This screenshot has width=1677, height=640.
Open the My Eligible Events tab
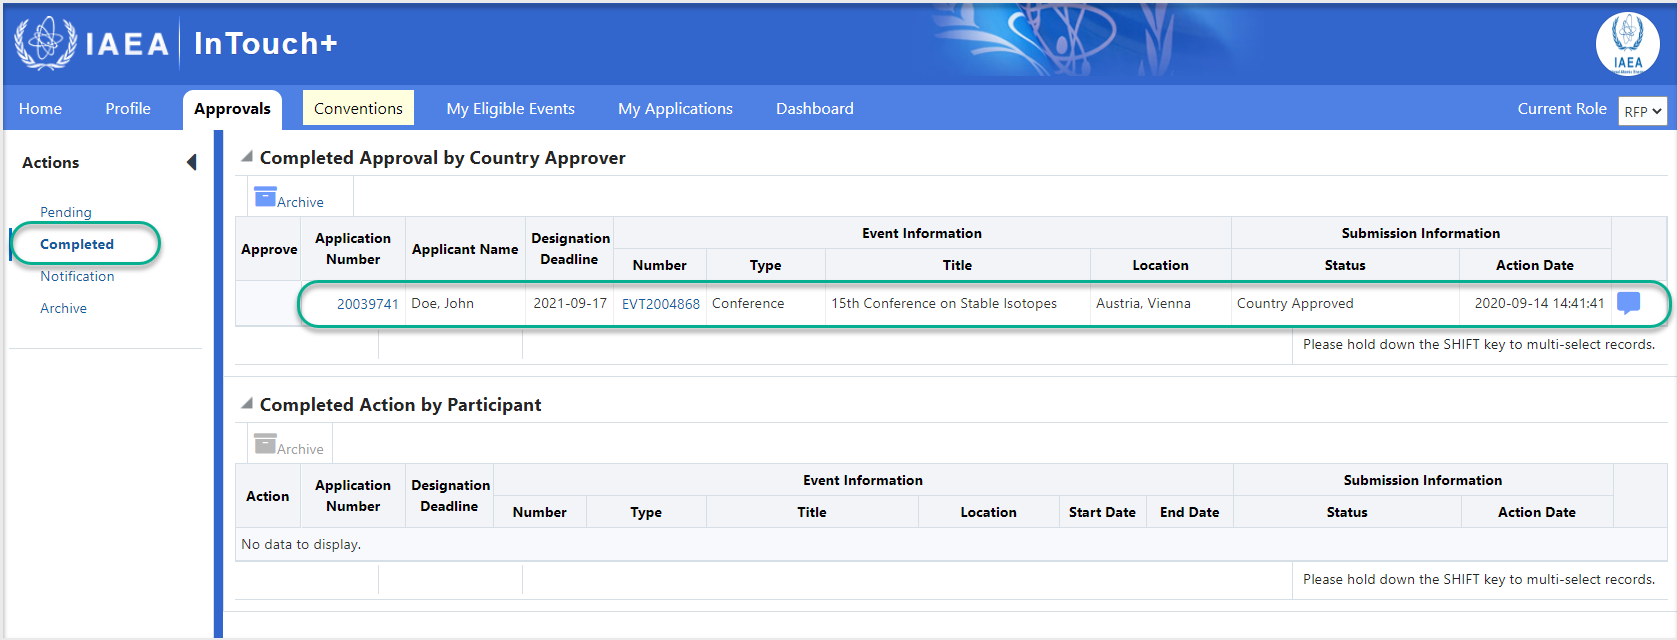[x=510, y=108]
